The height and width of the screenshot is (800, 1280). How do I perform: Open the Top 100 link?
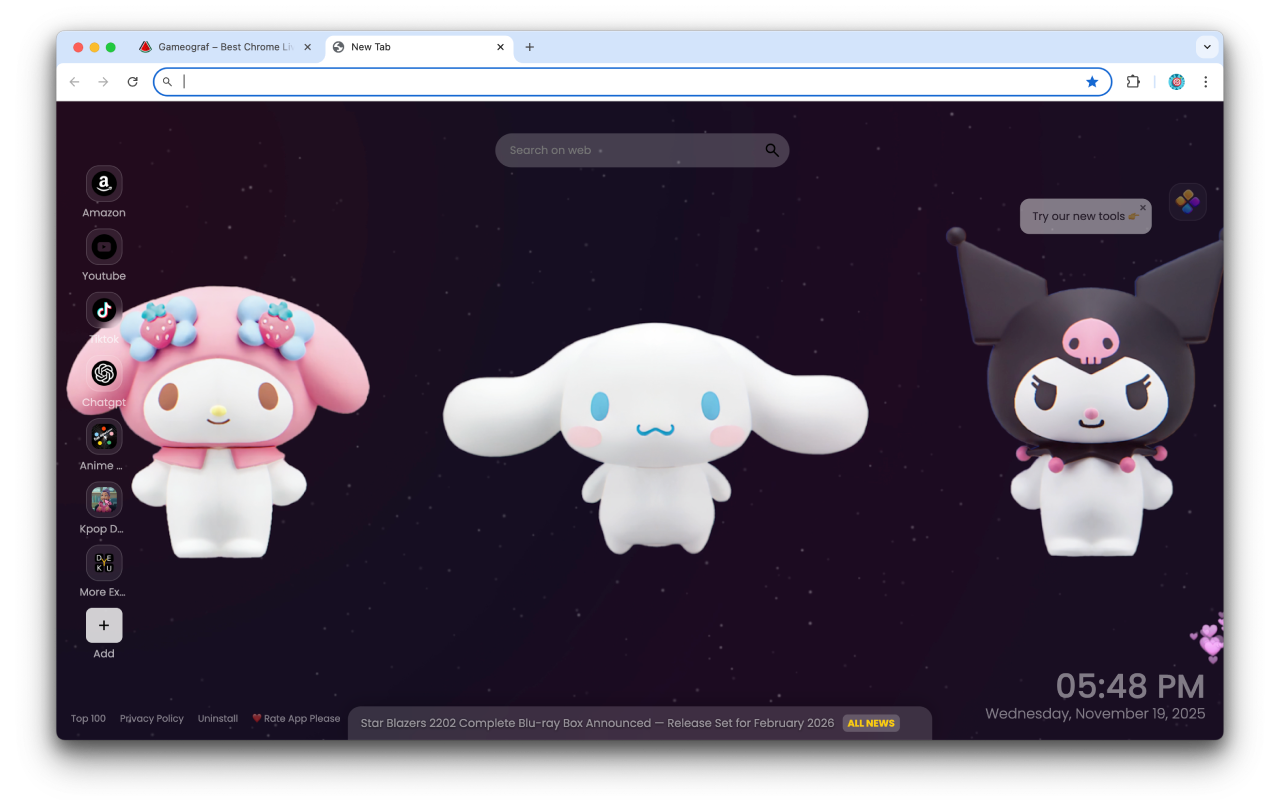point(88,719)
